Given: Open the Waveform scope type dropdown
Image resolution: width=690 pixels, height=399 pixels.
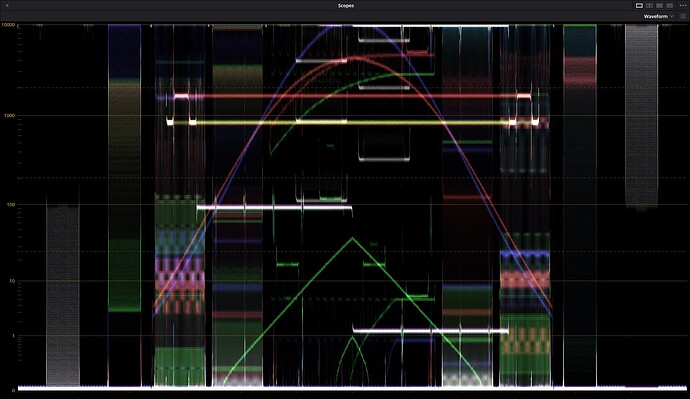Looking at the screenshot, I should (658, 16).
